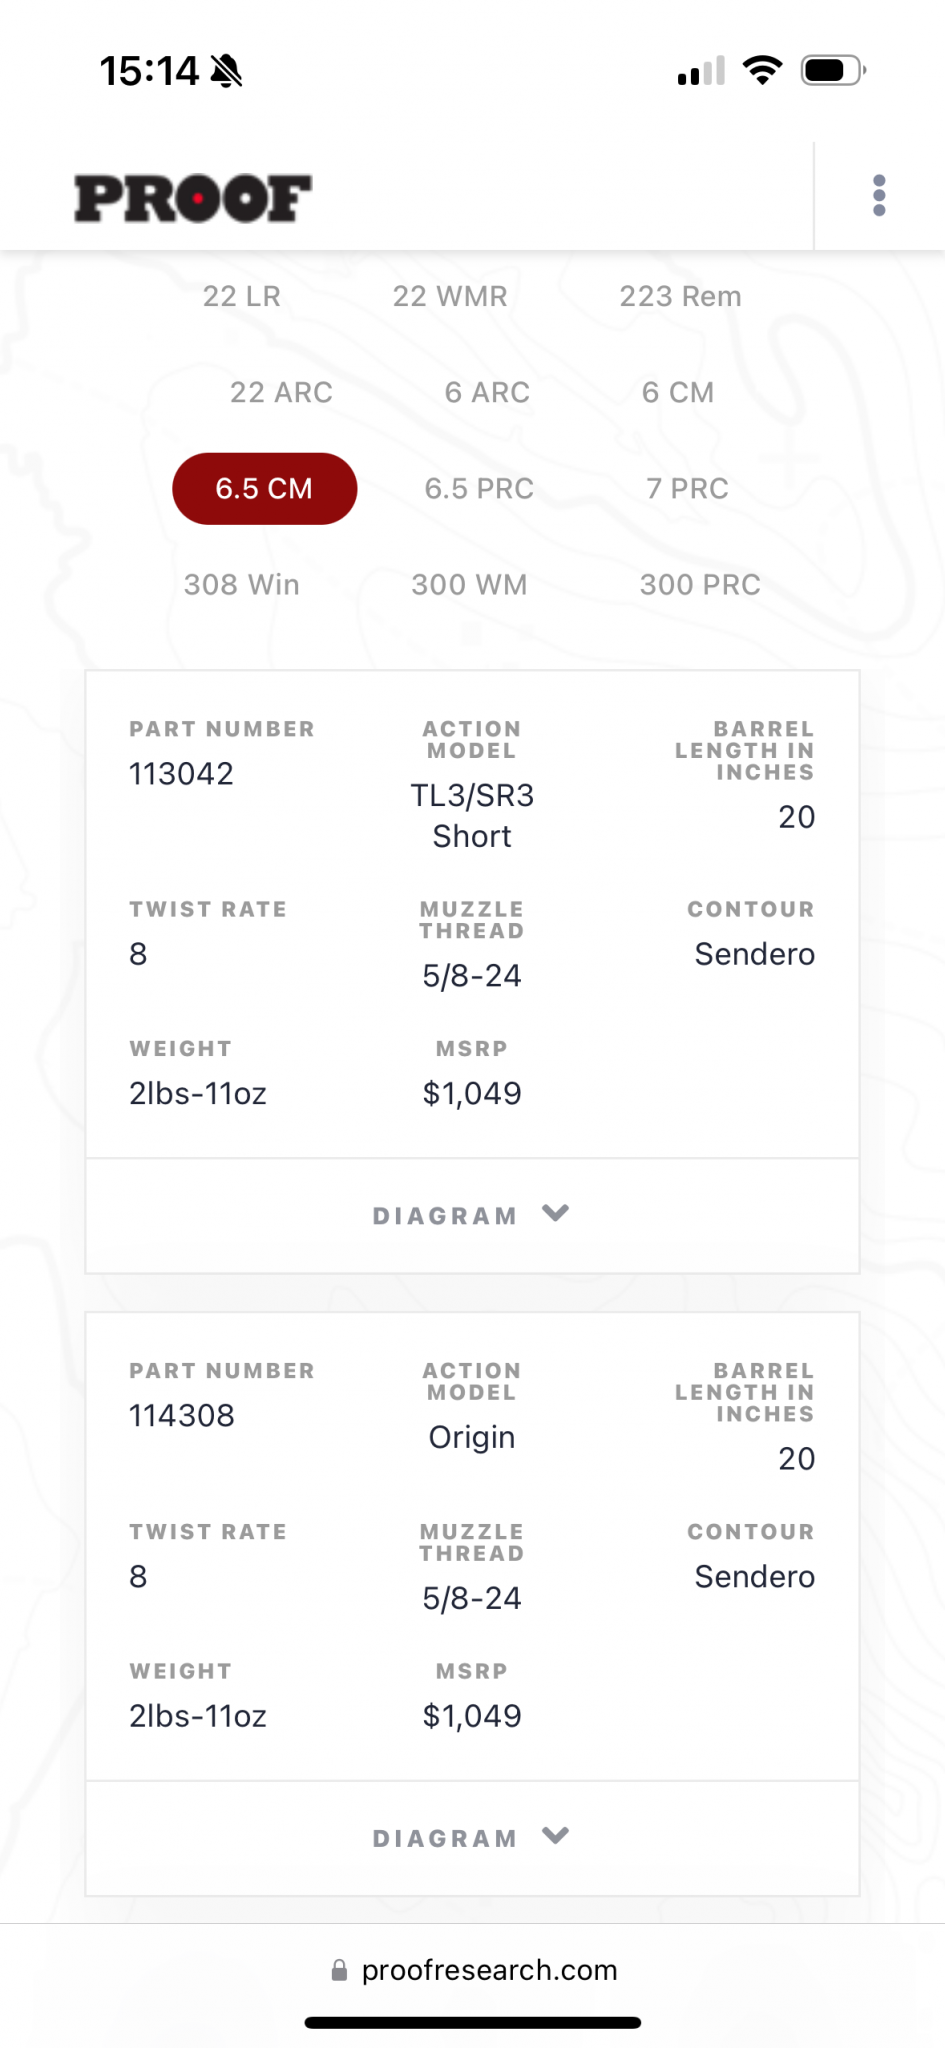This screenshot has width=945, height=2048.
Task: Pick the 22 WMR caliber option
Action: [450, 296]
